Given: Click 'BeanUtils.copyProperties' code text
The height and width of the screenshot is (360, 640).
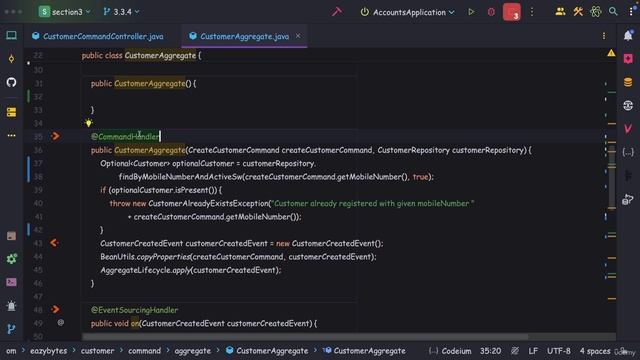Looking at the screenshot, I should (145, 257).
